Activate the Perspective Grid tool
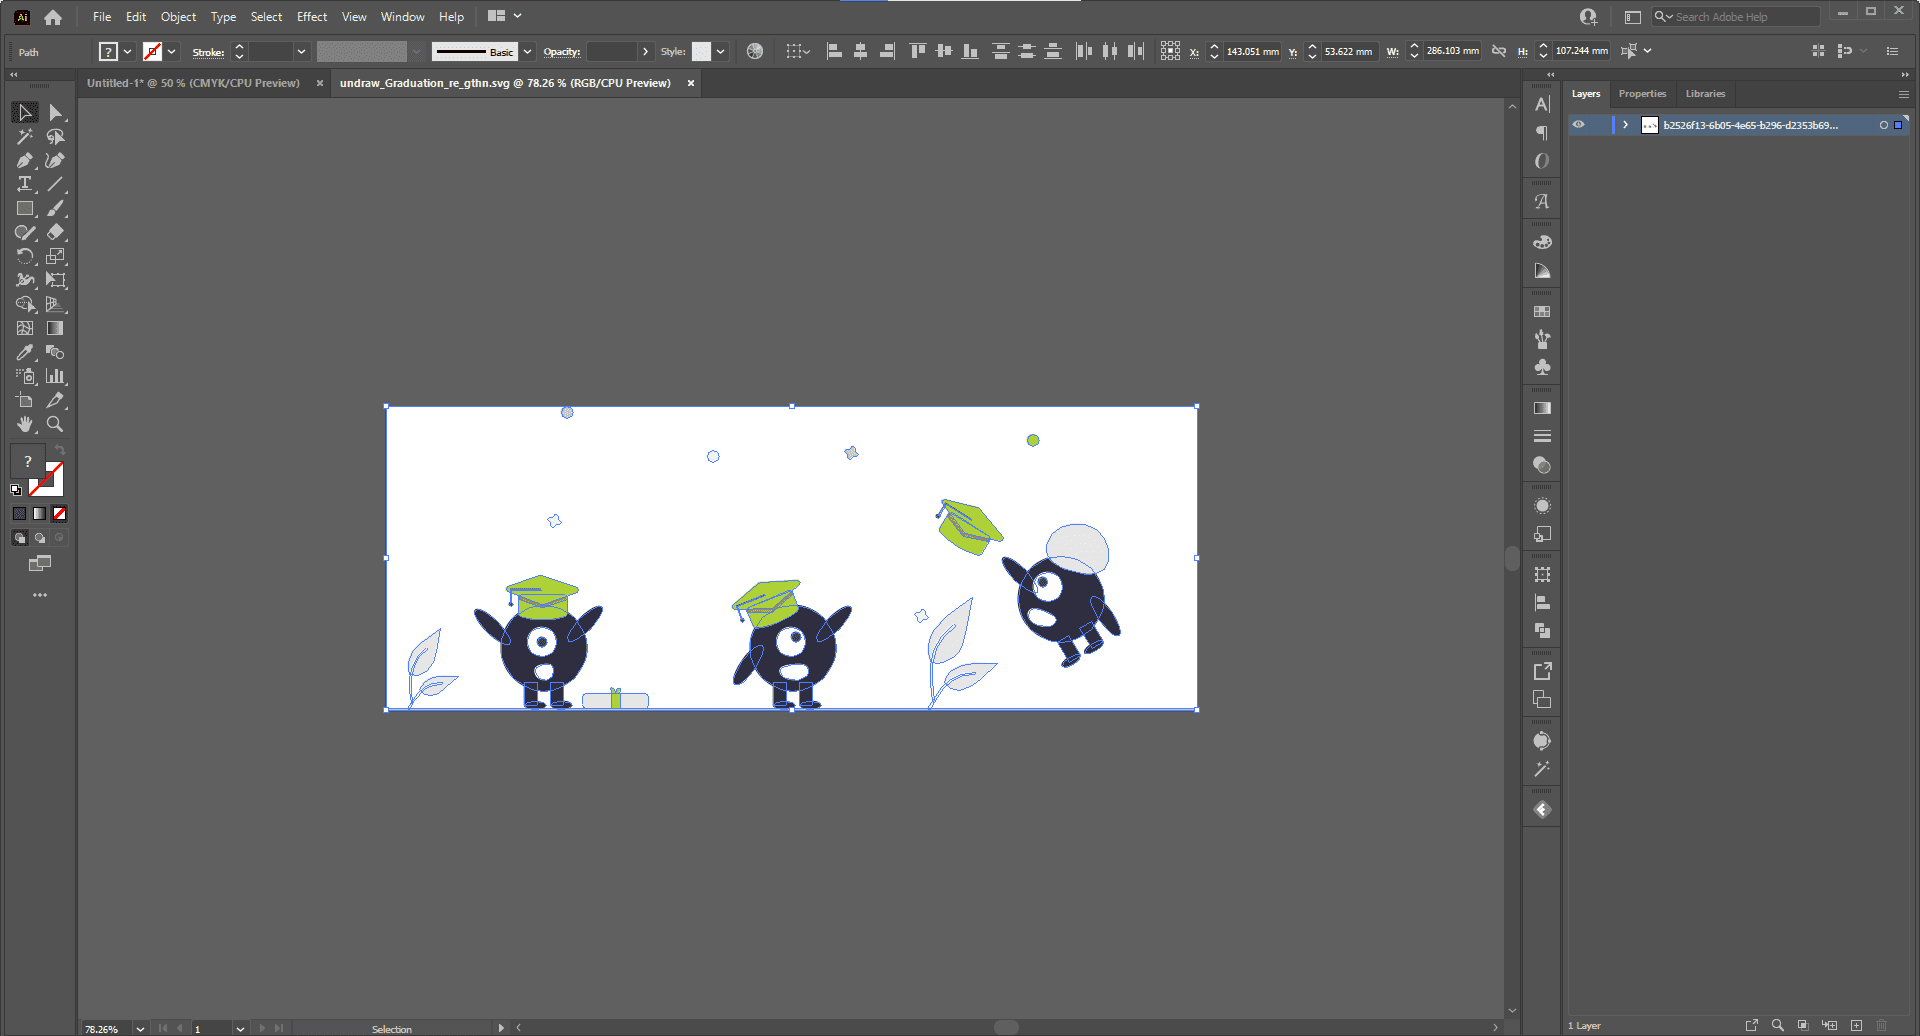 [x=56, y=305]
